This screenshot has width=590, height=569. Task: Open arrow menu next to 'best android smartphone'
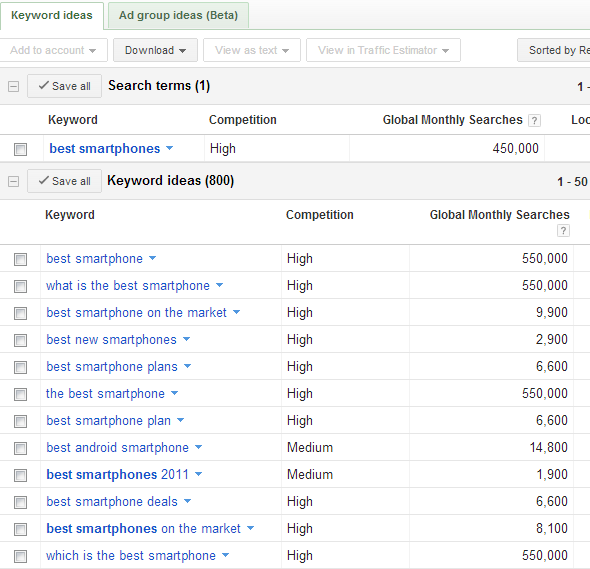click(198, 447)
